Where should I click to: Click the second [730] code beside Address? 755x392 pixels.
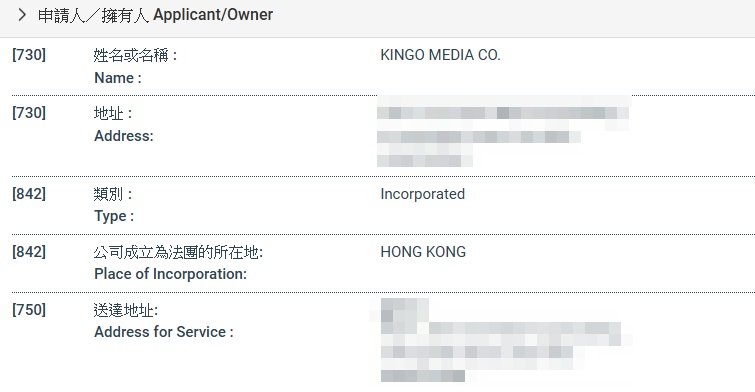(x=29, y=113)
